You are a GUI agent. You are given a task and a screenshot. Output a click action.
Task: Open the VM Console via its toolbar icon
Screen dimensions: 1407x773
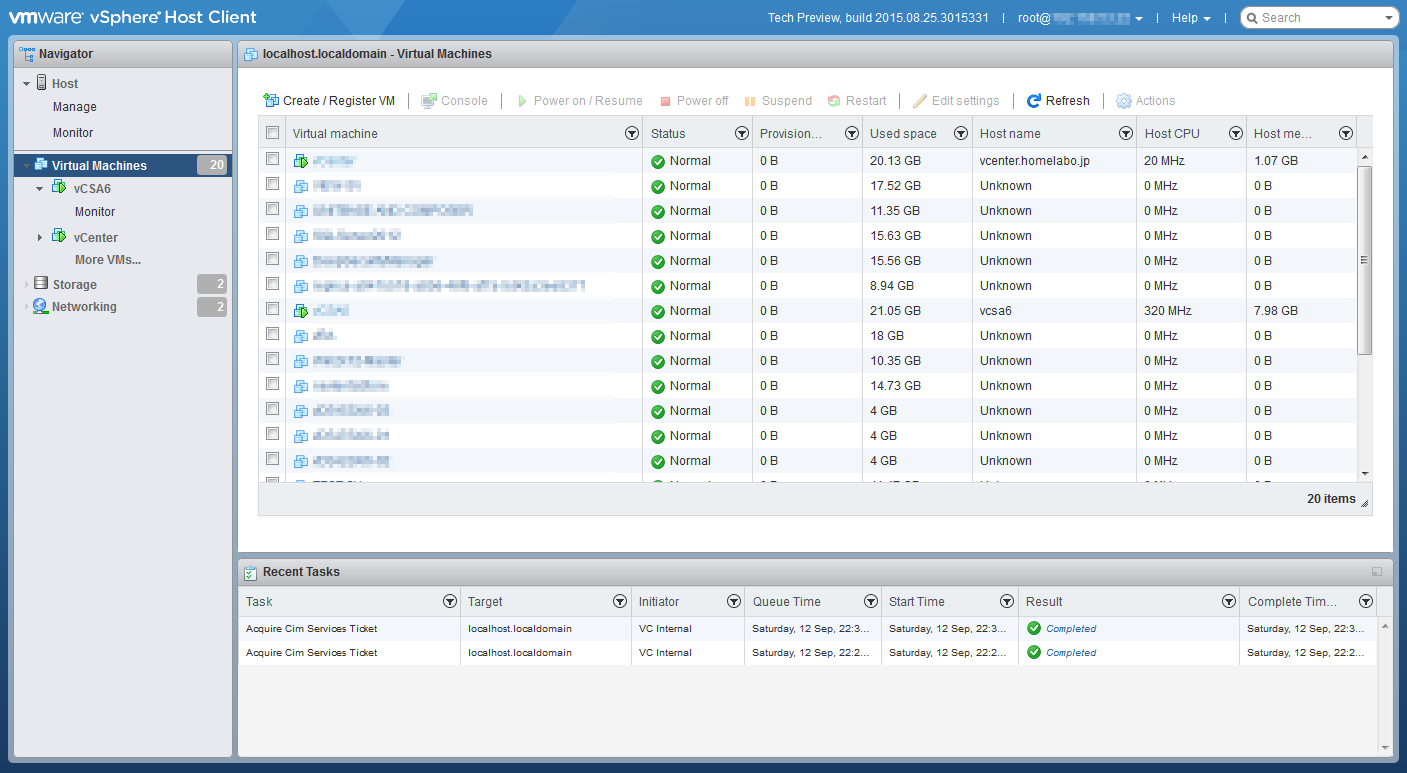(429, 100)
